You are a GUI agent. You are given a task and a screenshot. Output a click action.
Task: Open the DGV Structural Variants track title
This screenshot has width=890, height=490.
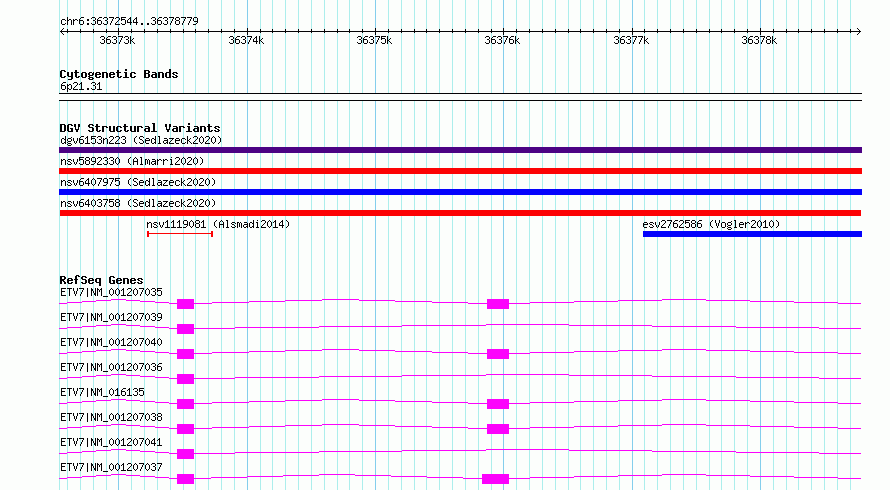(x=140, y=128)
